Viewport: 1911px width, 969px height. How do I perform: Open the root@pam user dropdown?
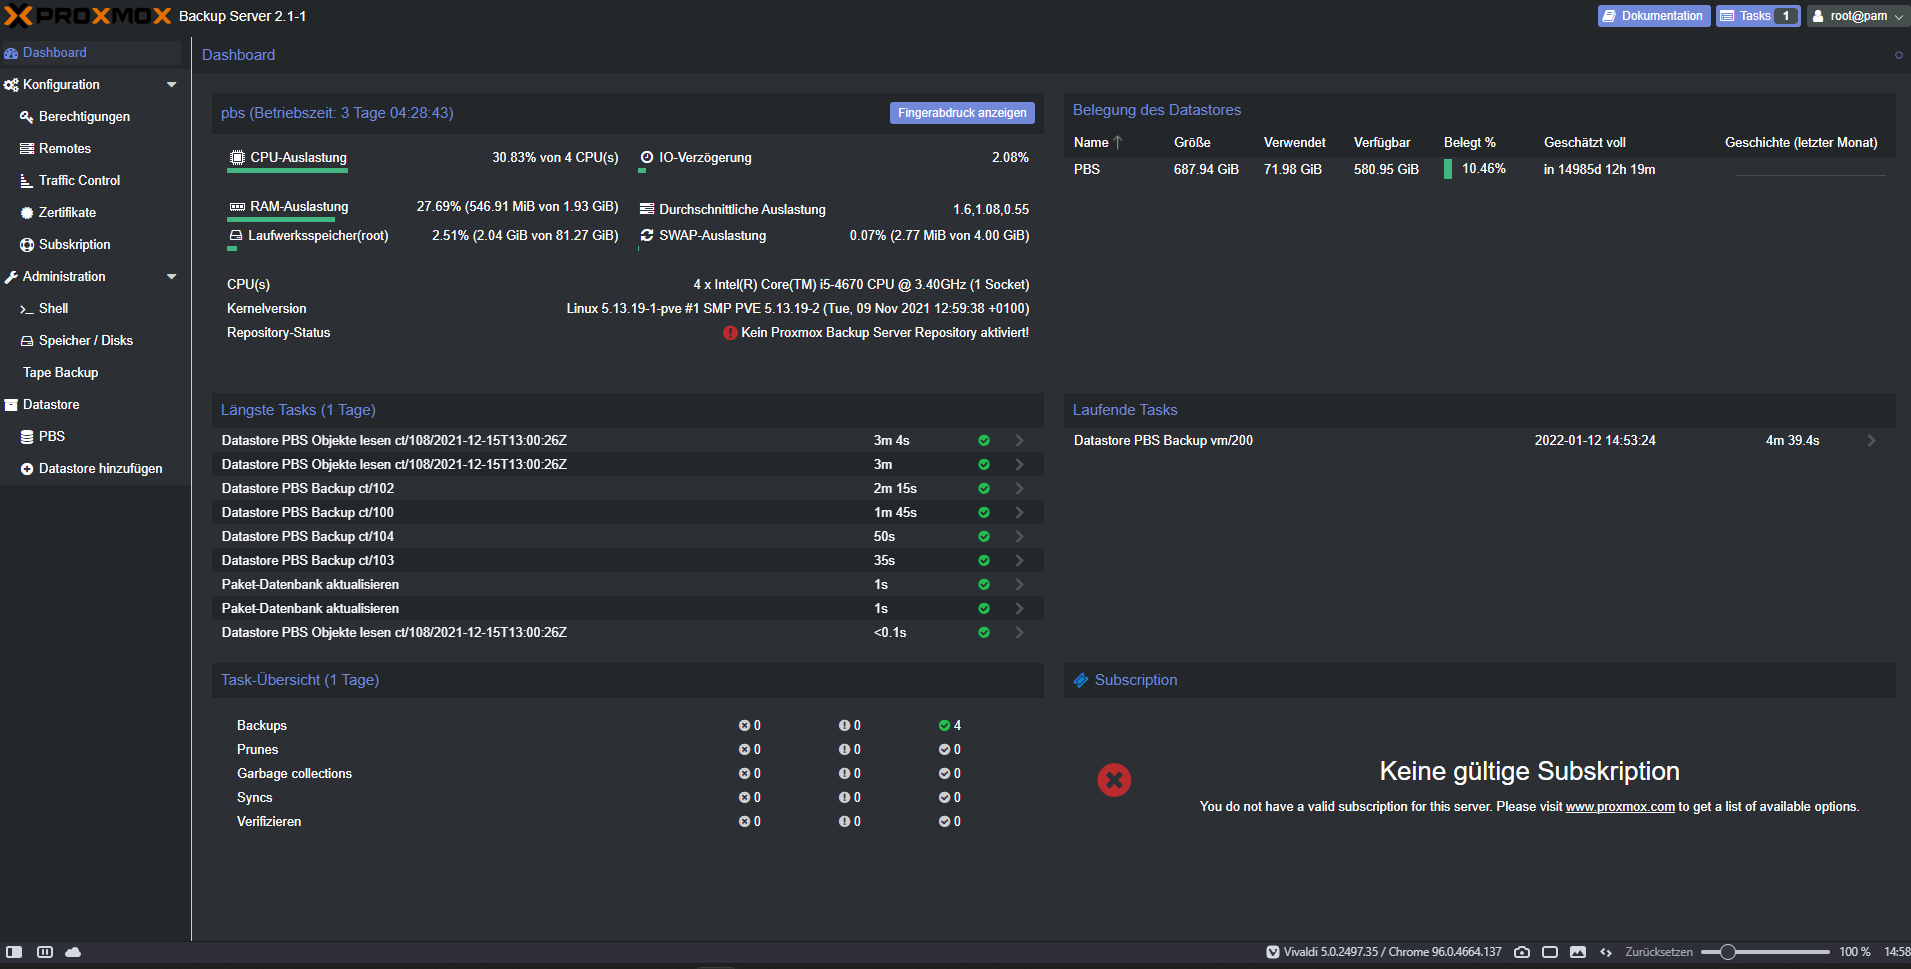[x=1858, y=16]
